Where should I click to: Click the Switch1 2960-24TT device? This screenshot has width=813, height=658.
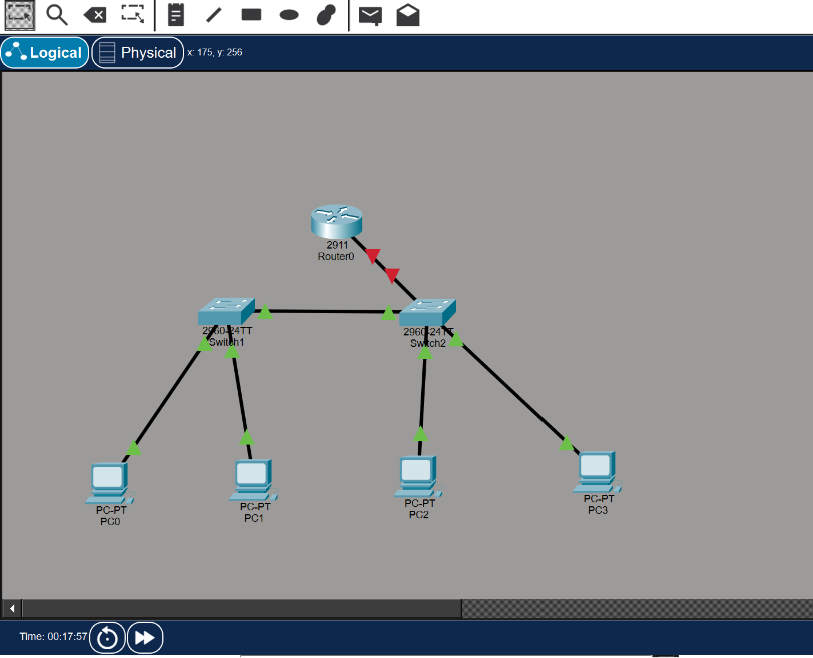227,311
